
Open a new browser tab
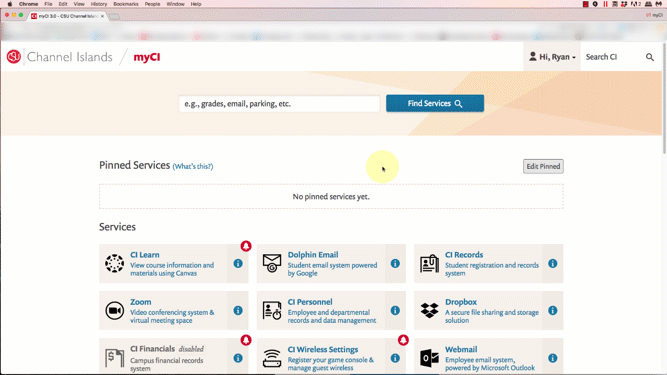click(x=114, y=17)
